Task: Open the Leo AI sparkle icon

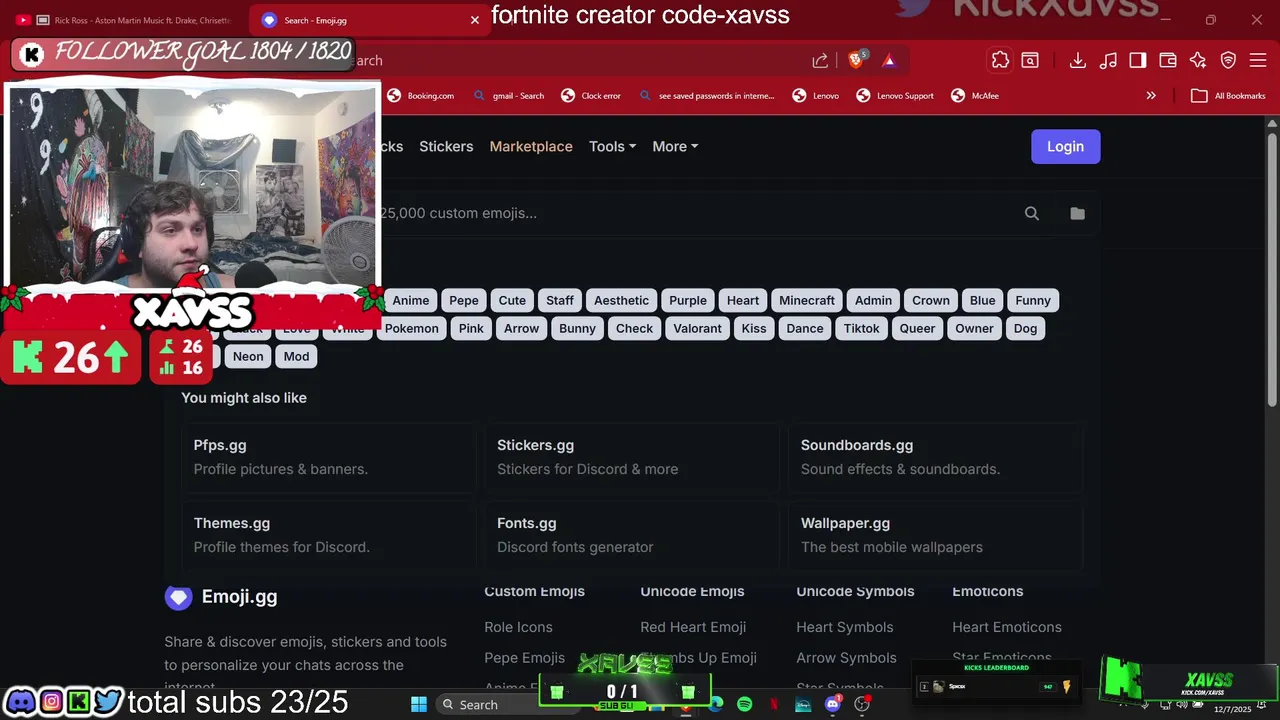Action: pyautogui.click(x=1198, y=60)
